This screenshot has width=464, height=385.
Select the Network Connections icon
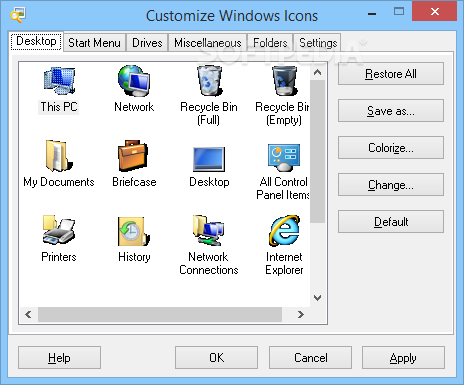coord(209,230)
